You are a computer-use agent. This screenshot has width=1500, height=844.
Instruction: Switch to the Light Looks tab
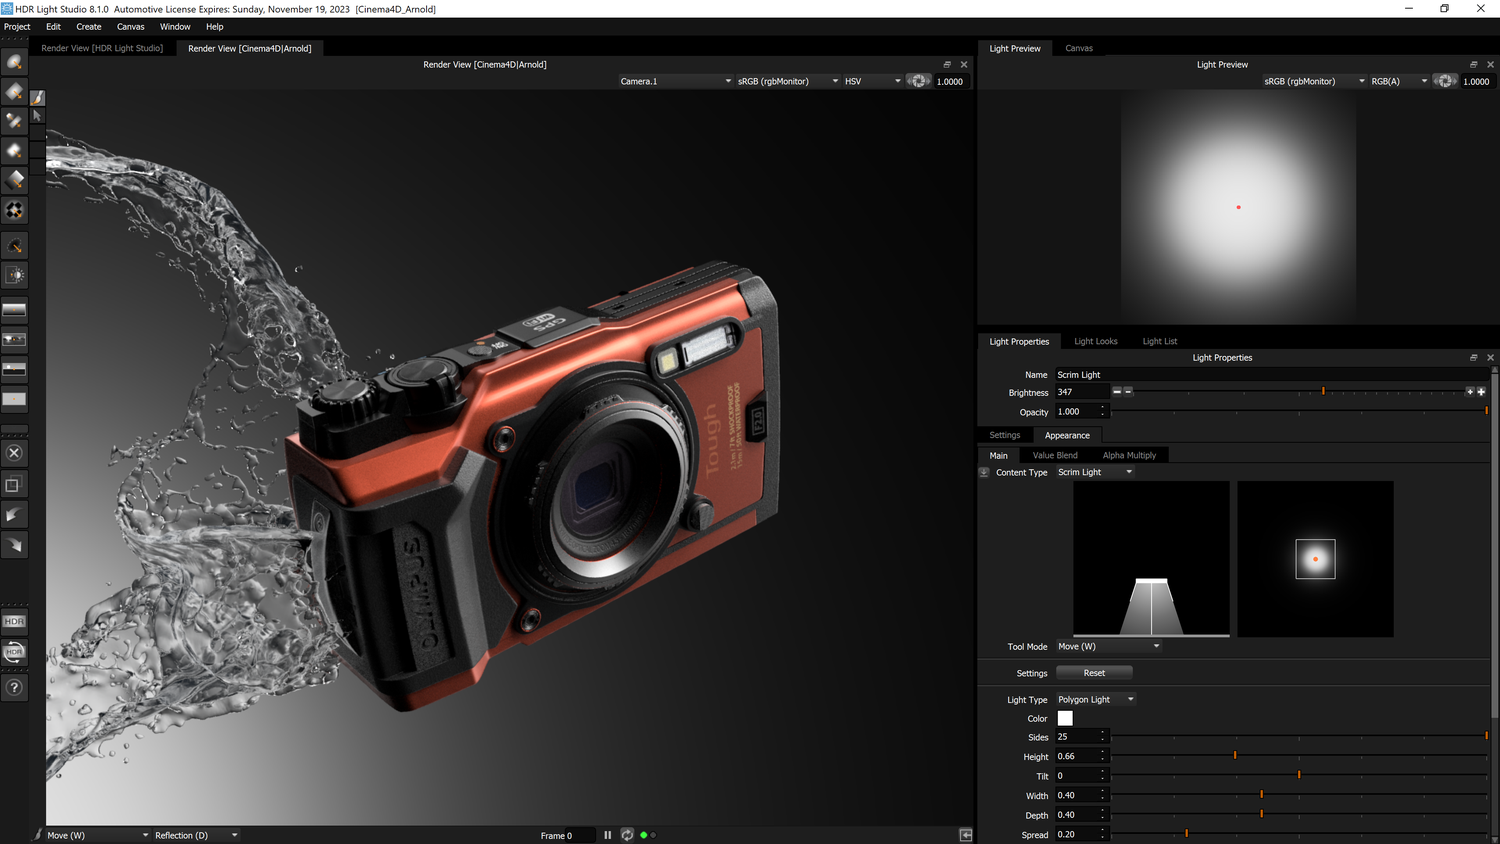1095,341
